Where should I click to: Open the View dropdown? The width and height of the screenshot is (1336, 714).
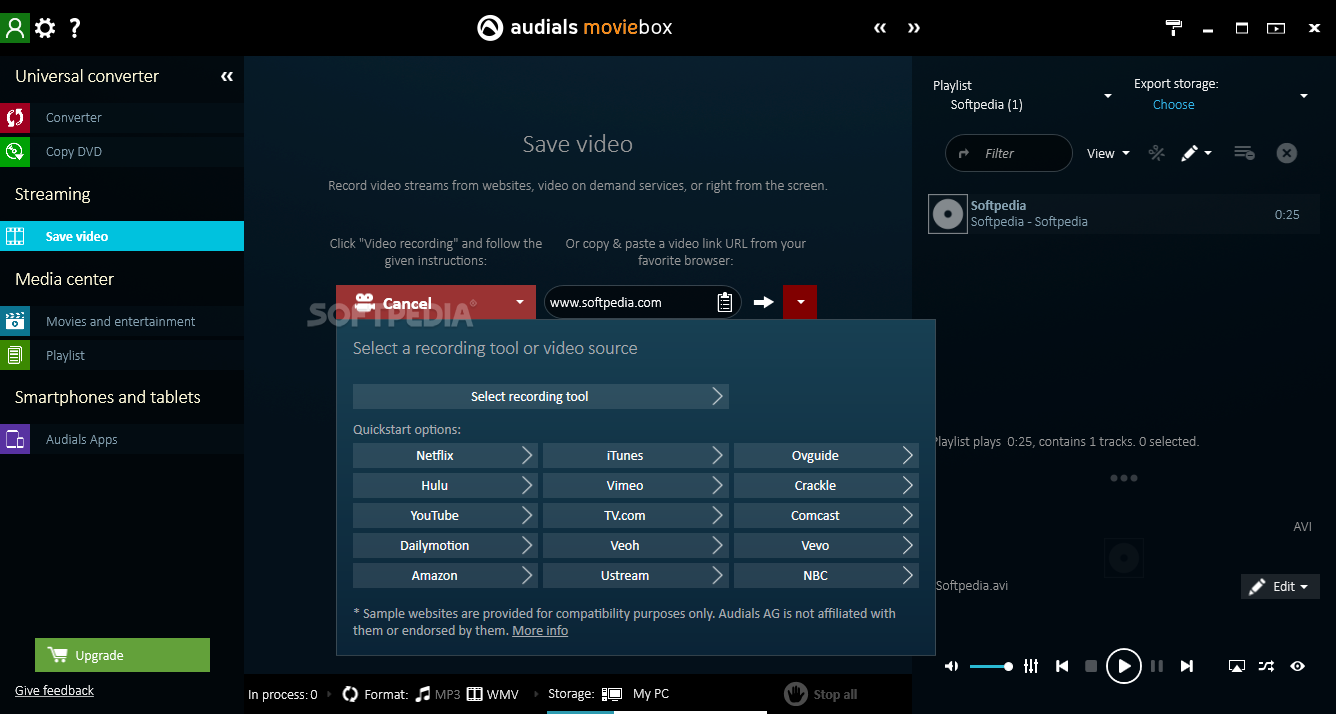[1108, 153]
